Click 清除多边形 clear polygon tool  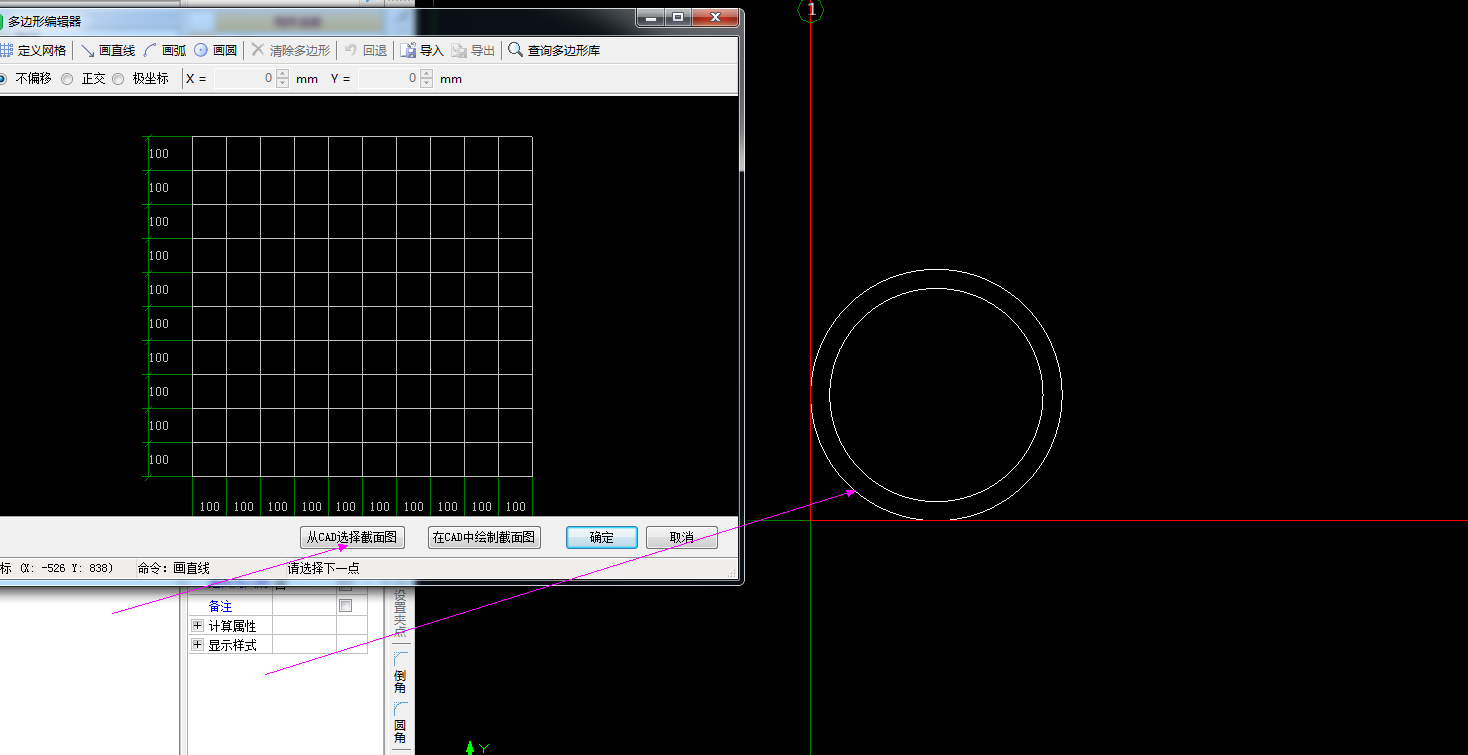coord(290,50)
